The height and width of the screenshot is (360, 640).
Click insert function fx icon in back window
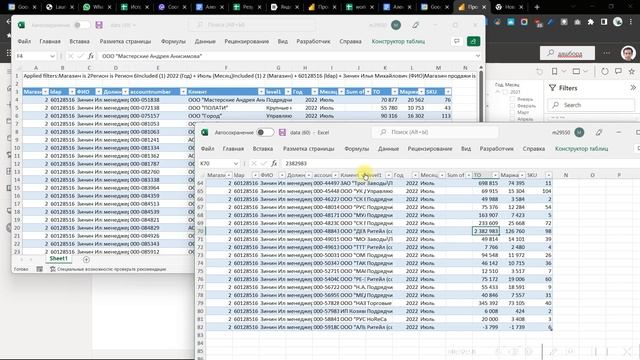click(x=91, y=56)
